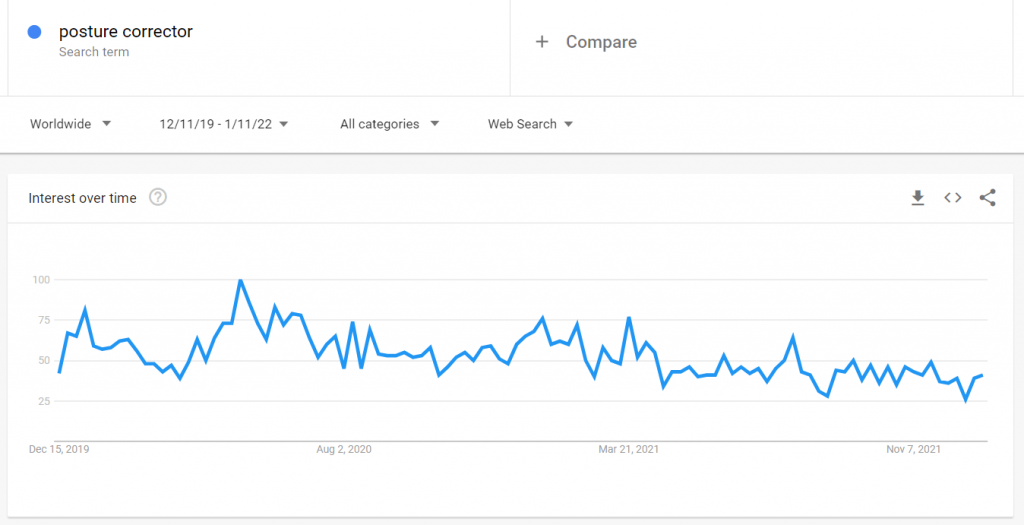1024x525 pixels.
Task: Open the All categories dropdown
Action: click(x=390, y=124)
